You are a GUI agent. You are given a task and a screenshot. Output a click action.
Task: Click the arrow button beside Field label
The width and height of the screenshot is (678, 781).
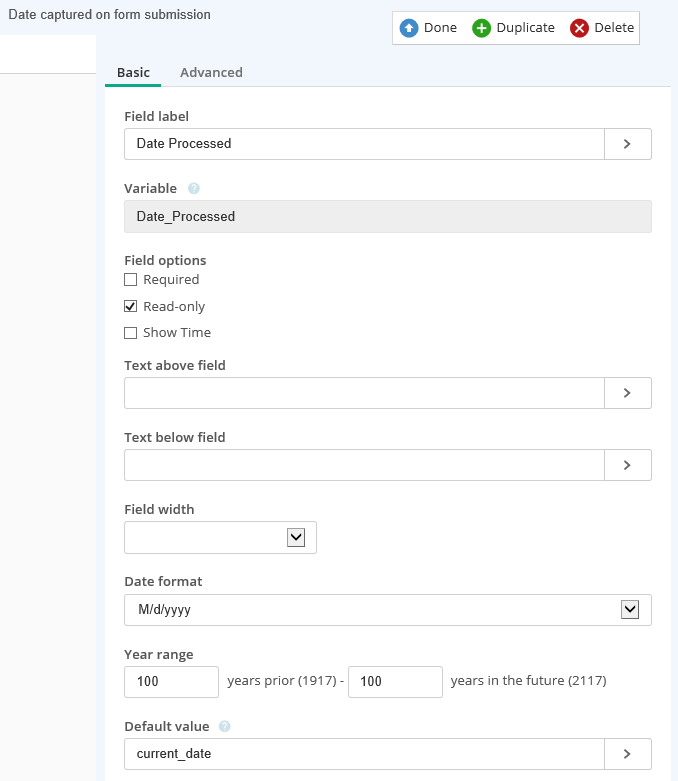(627, 144)
